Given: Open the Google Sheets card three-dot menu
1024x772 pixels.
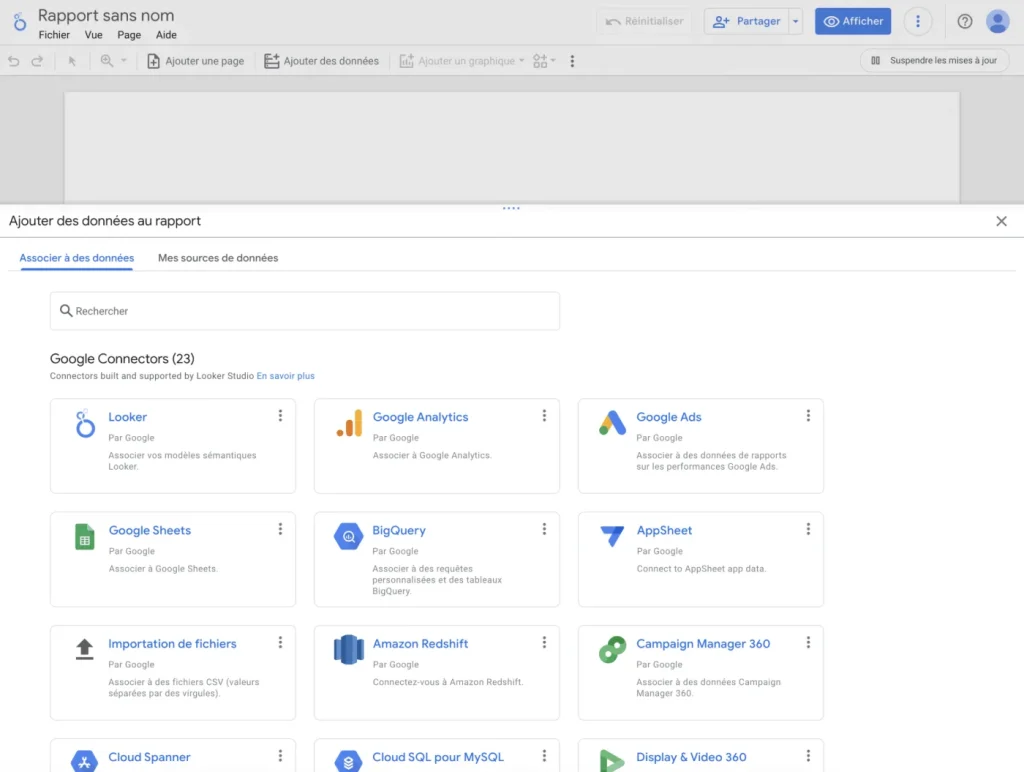Looking at the screenshot, I should click(280, 529).
